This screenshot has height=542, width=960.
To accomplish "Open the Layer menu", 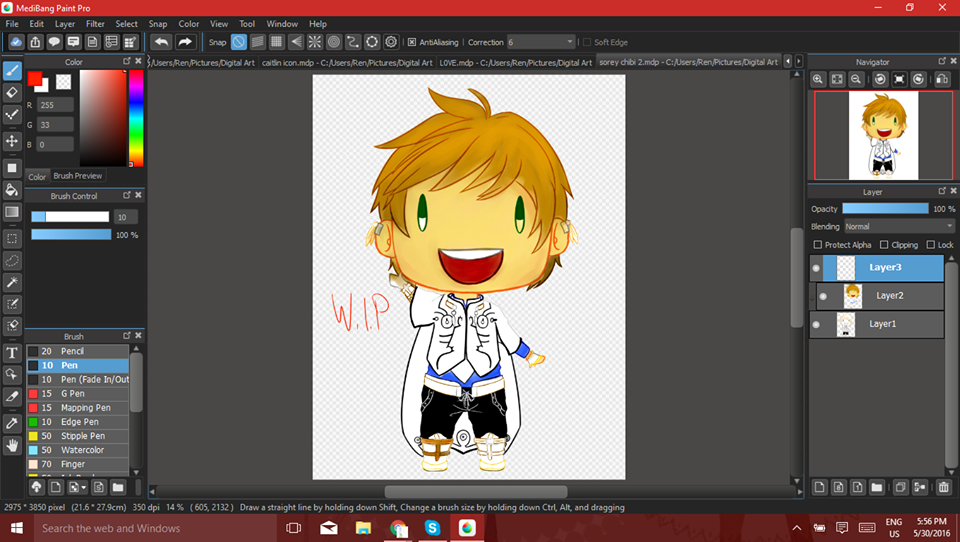I will (65, 24).
